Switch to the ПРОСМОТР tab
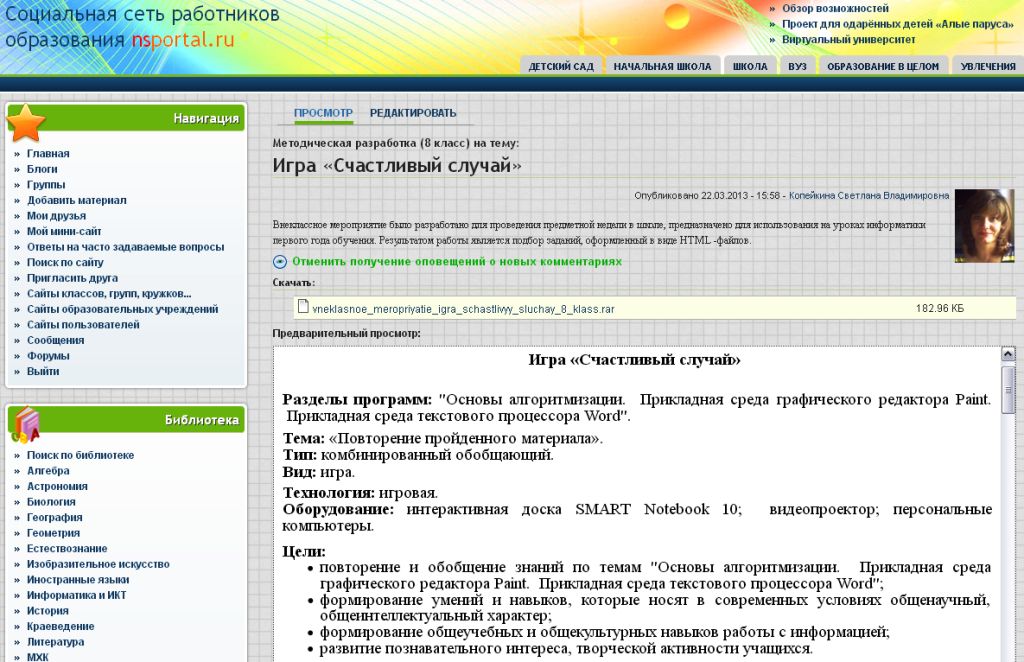 point(323,113)
